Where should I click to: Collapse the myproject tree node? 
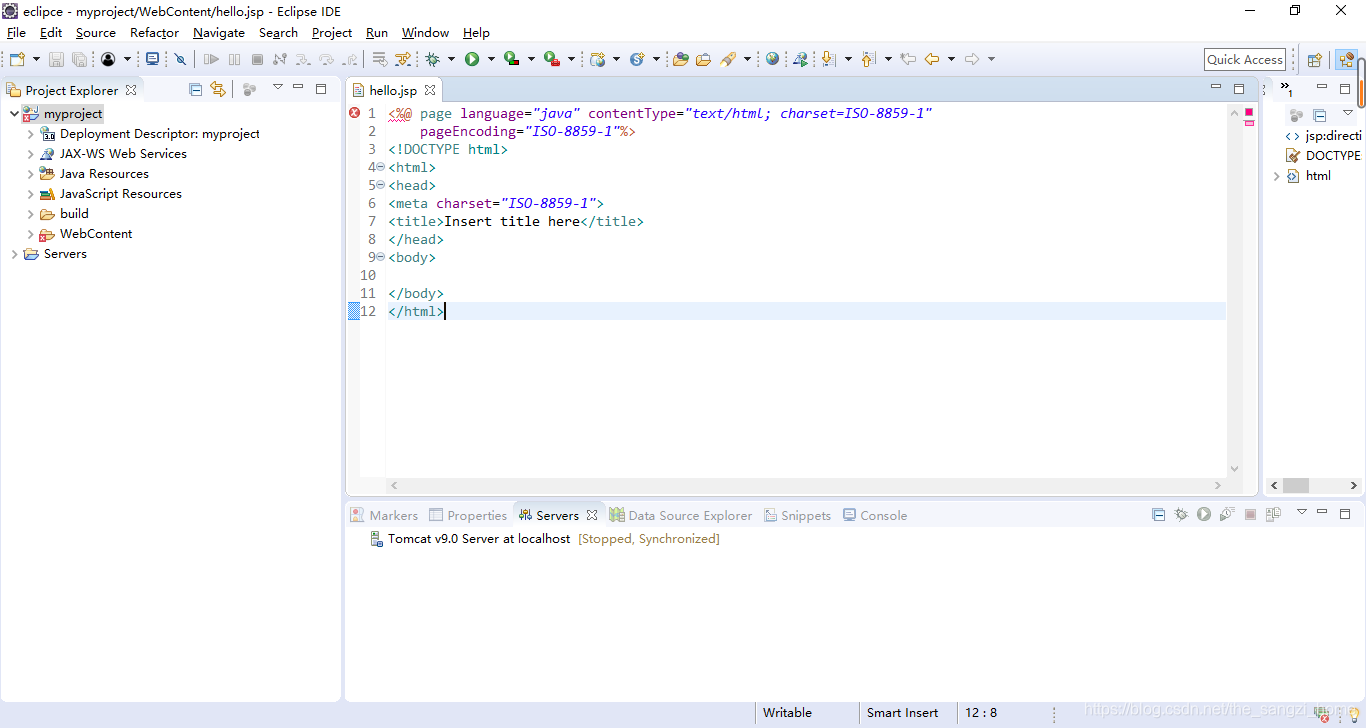coord(14,114)
